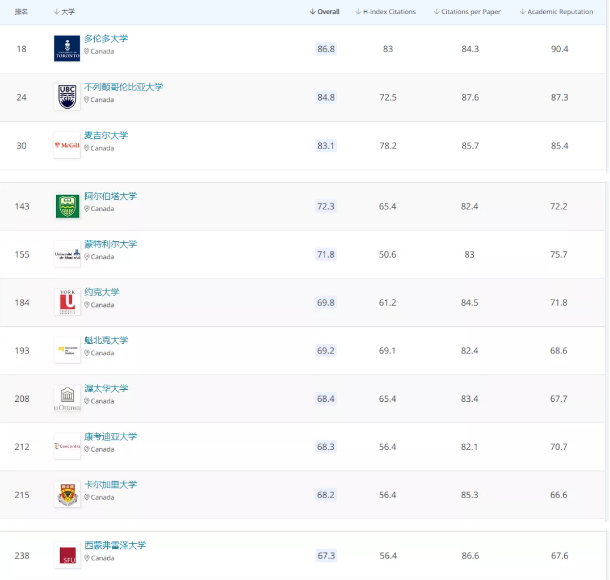Open 西蒙弗雷泽大学 university link
This screenshot has width=610, height=580.
[115, 545]
